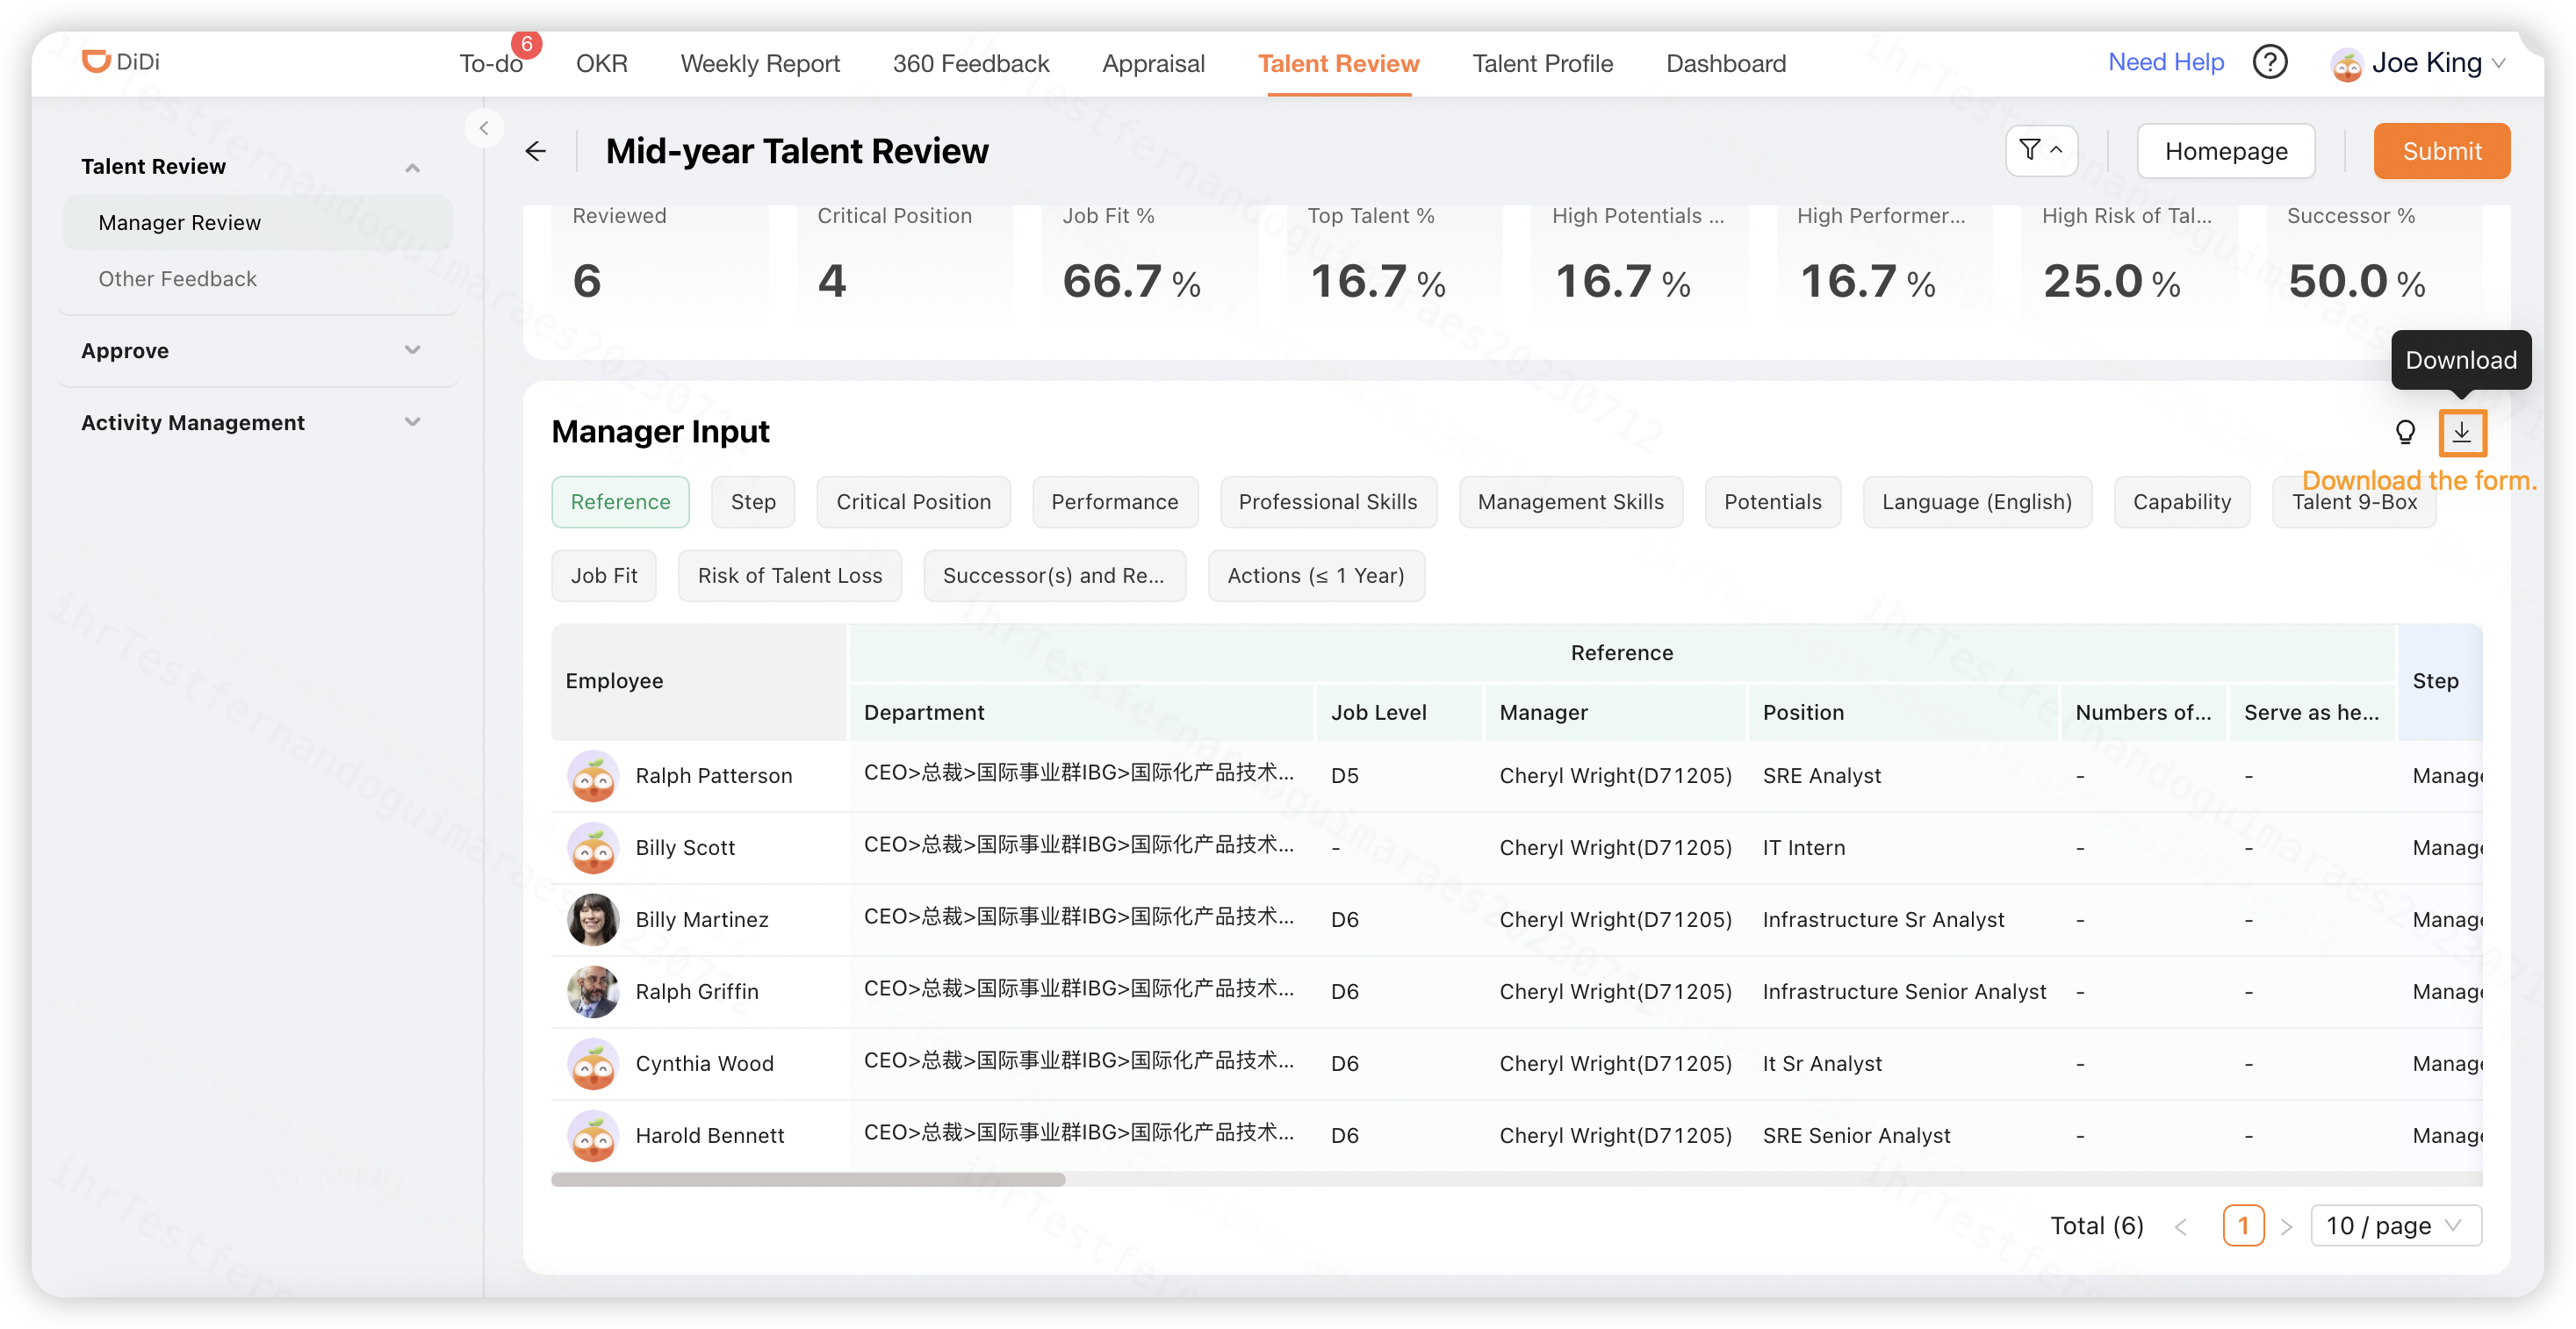Open the To-do tab

click(491, 64)
